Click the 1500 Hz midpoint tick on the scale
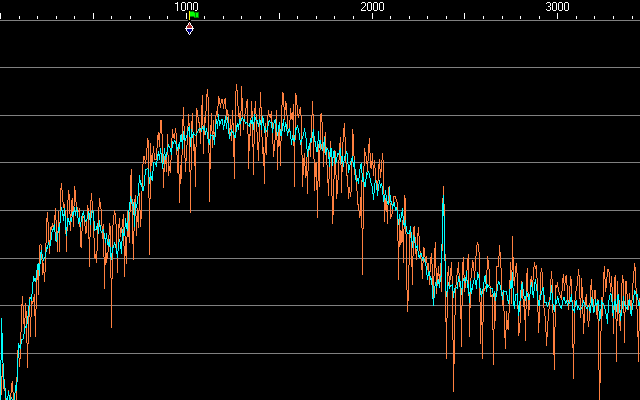 (279, 16)
